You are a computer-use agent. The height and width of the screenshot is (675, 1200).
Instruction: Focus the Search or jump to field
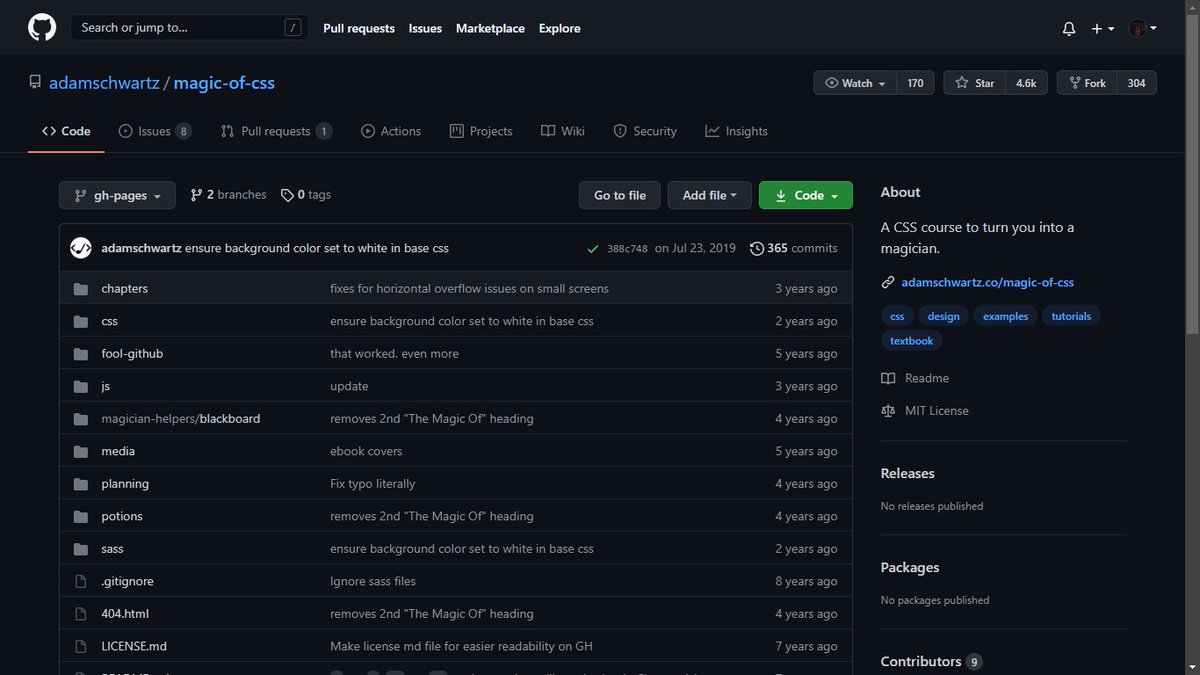(189, 28)
